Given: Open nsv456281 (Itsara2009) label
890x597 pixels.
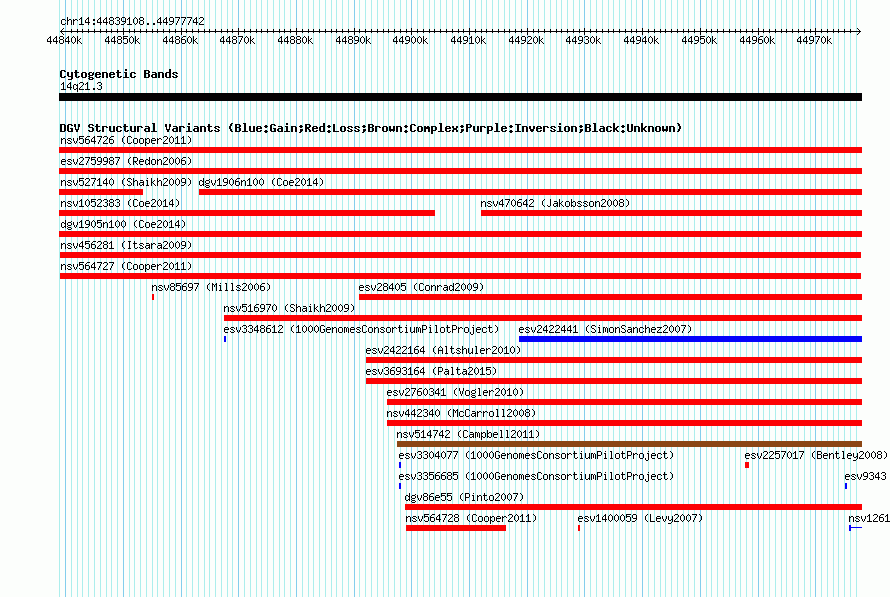Looking at the screenshot, I should pyautogui.click(x=126, y=245).
